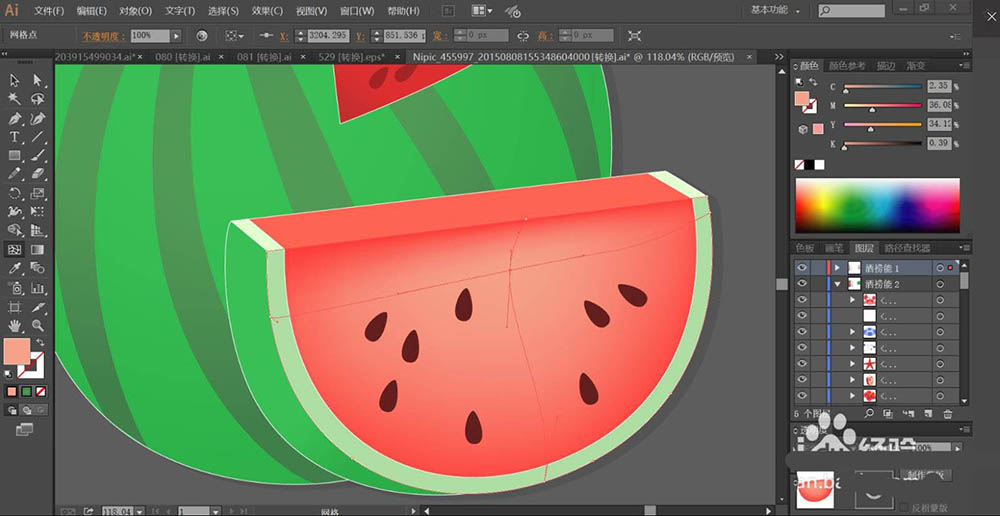Click the Direct Selection tool
The width and height of the screenshot is (1000, 516).
pyautogui.click(x=37, y=80)
